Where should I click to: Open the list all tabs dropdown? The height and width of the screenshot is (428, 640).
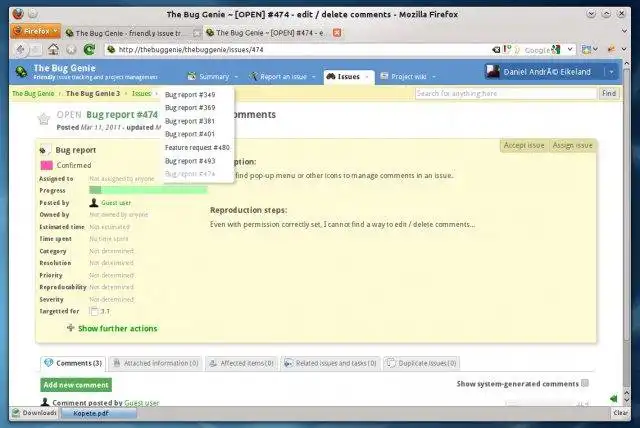click(624, 31)
